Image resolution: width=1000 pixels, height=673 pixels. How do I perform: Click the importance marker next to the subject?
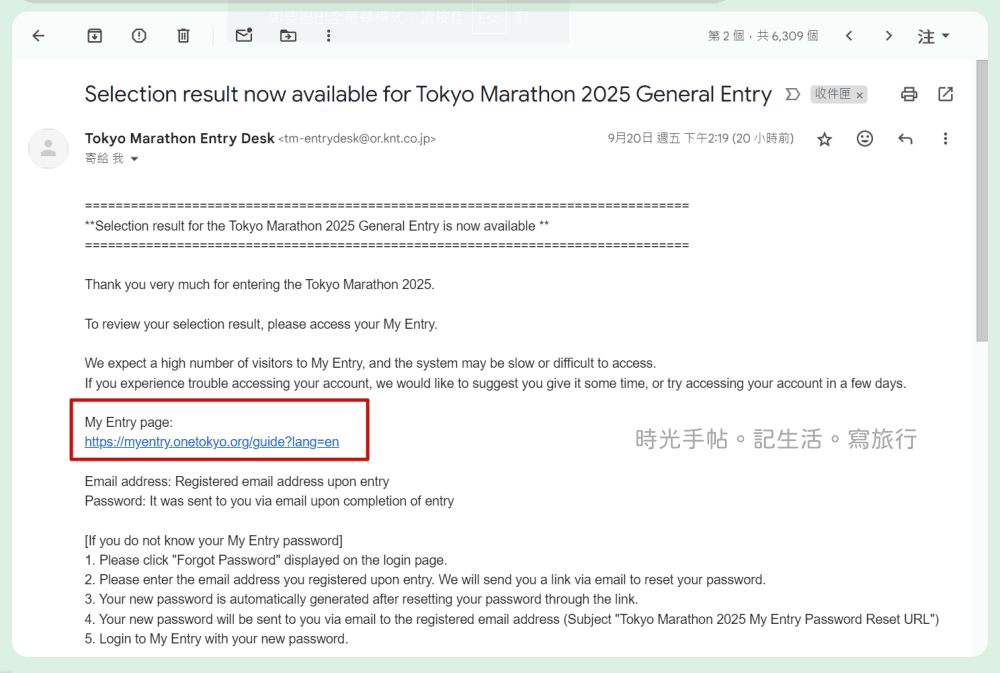pyautogui.click(x=792, y=94)
